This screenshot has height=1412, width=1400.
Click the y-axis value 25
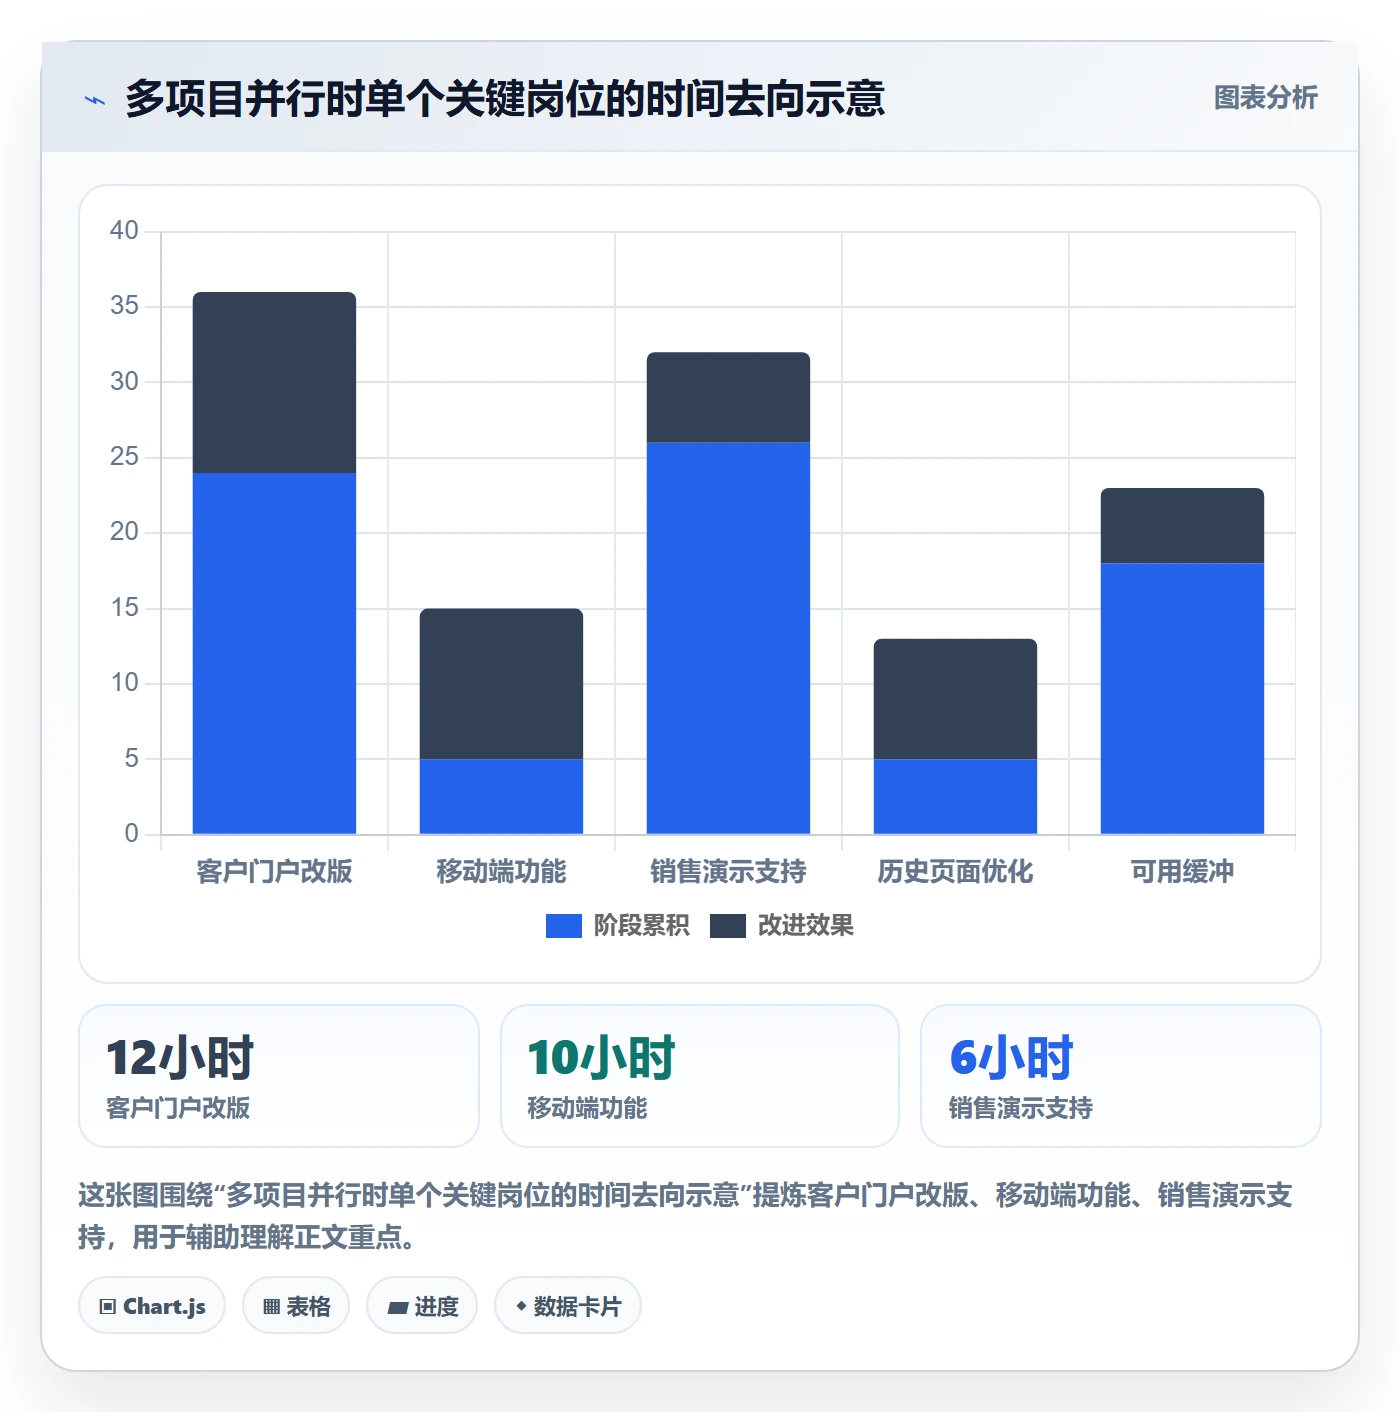(x=124, y=457)
